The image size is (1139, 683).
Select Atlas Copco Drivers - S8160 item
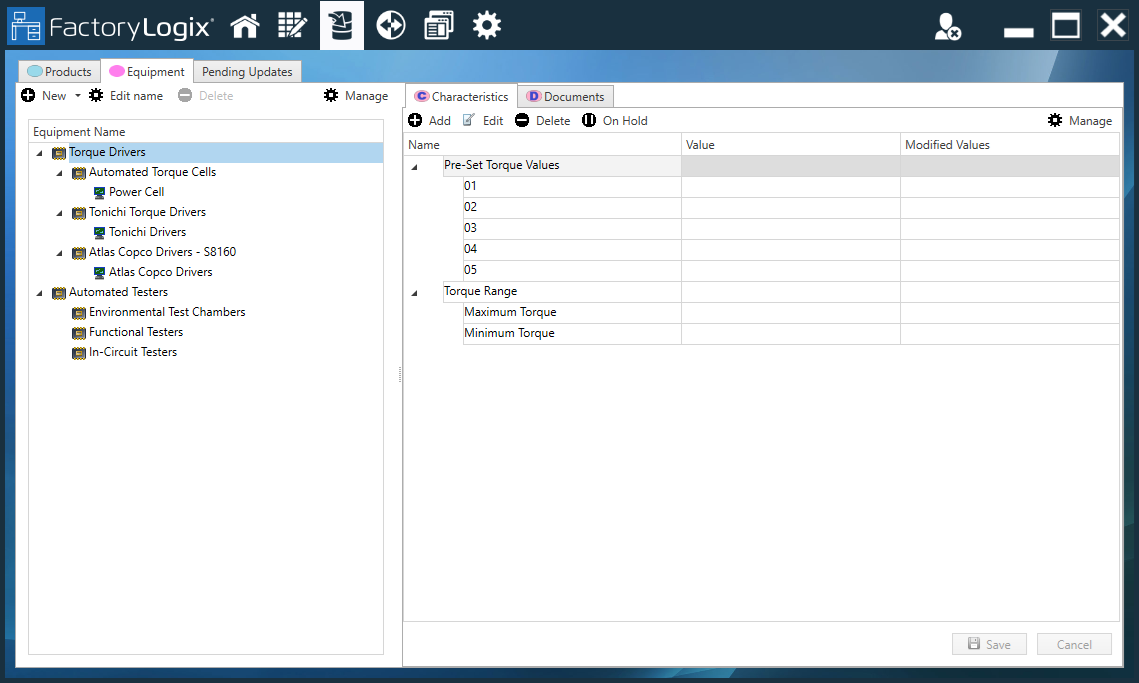[163, 252]
